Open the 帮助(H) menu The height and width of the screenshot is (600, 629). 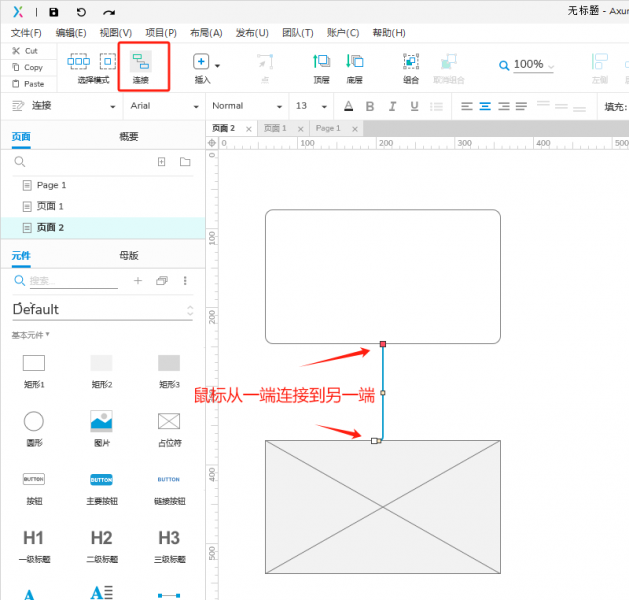[389, 33]
